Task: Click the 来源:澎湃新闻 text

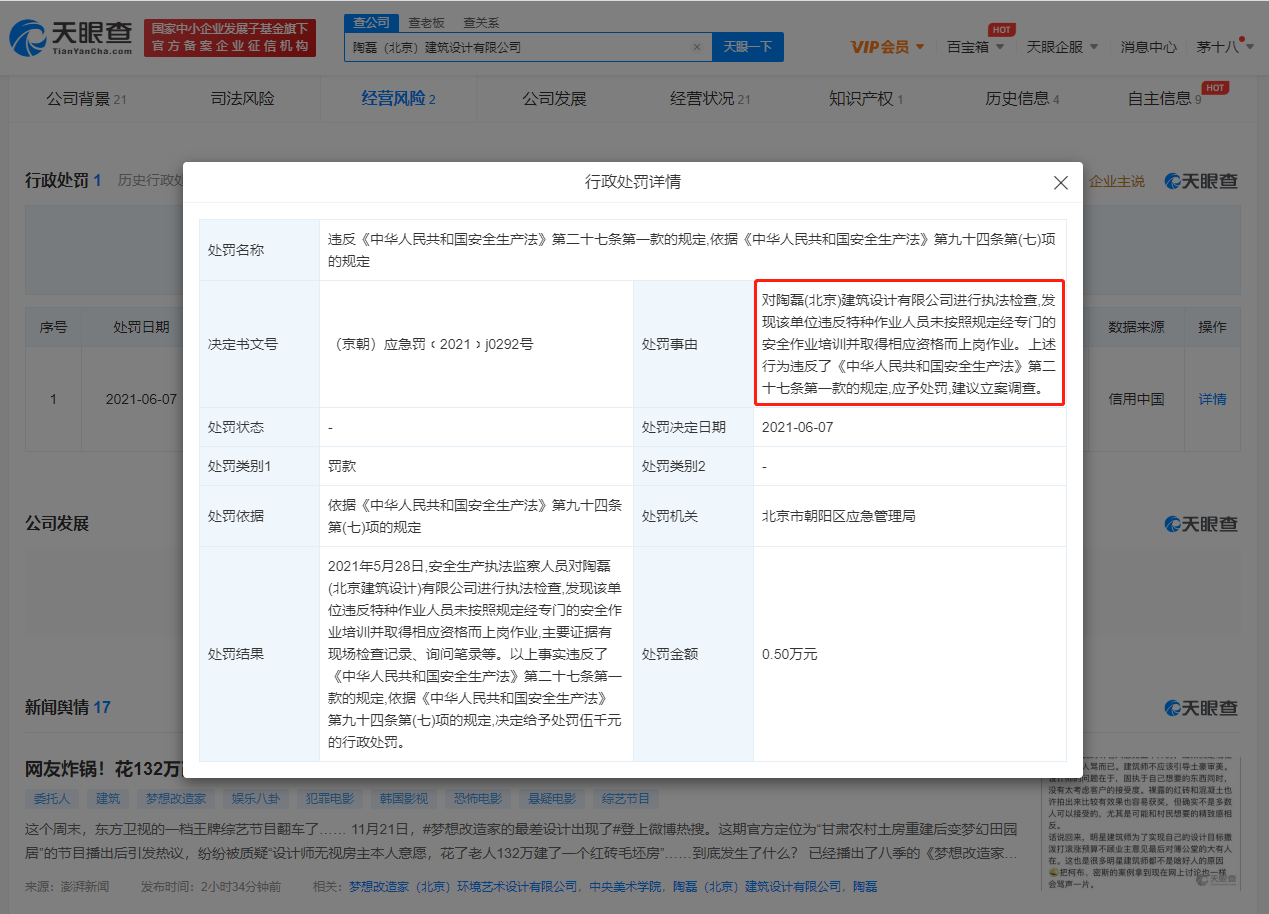Action: tap(67, 886)
